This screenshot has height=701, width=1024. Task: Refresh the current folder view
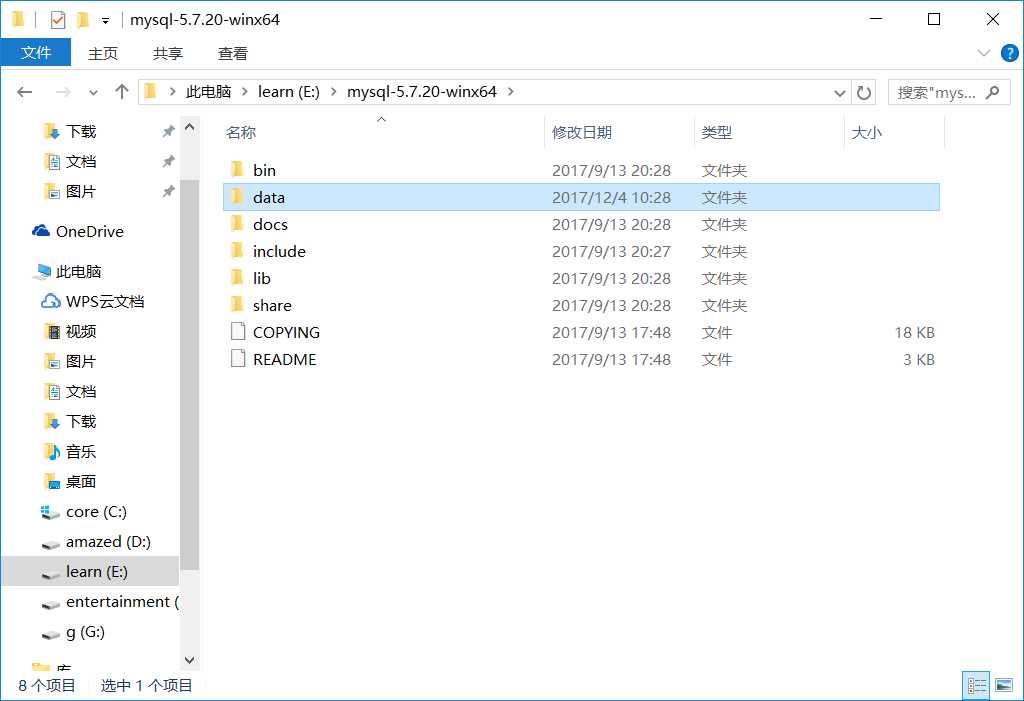(x=864, y=93)
